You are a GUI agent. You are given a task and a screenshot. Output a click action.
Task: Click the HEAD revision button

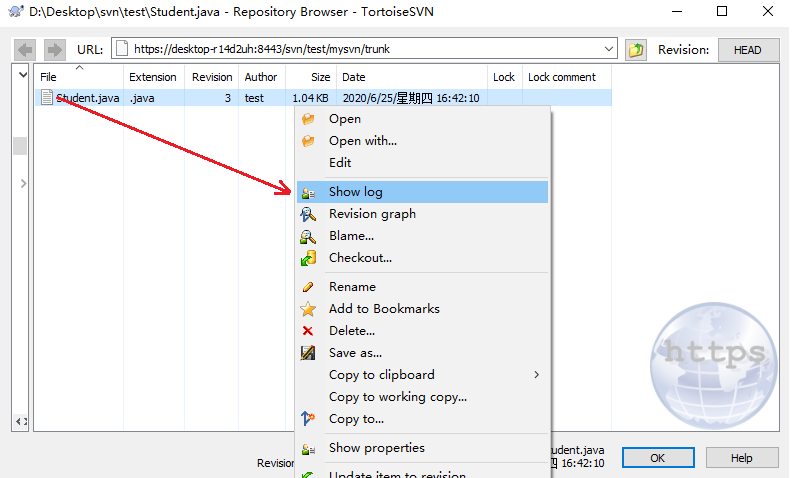748,50
